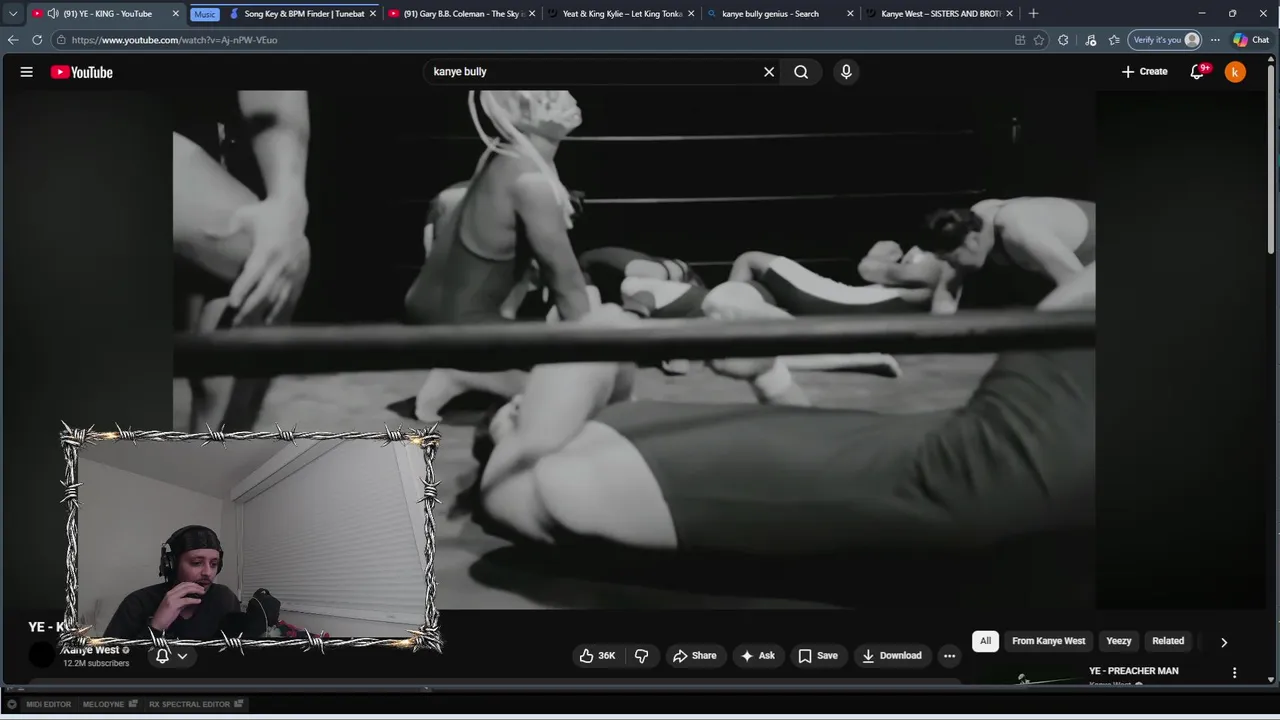Focus the YouTube search field
The width and height of the screenshot is (1280, 720).
(x=592, y=72)
